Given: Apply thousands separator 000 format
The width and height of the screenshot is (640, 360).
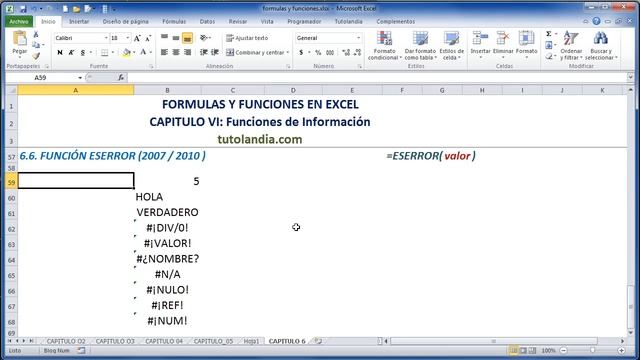Looking at the screenshot, I should [x=330, y=53].
